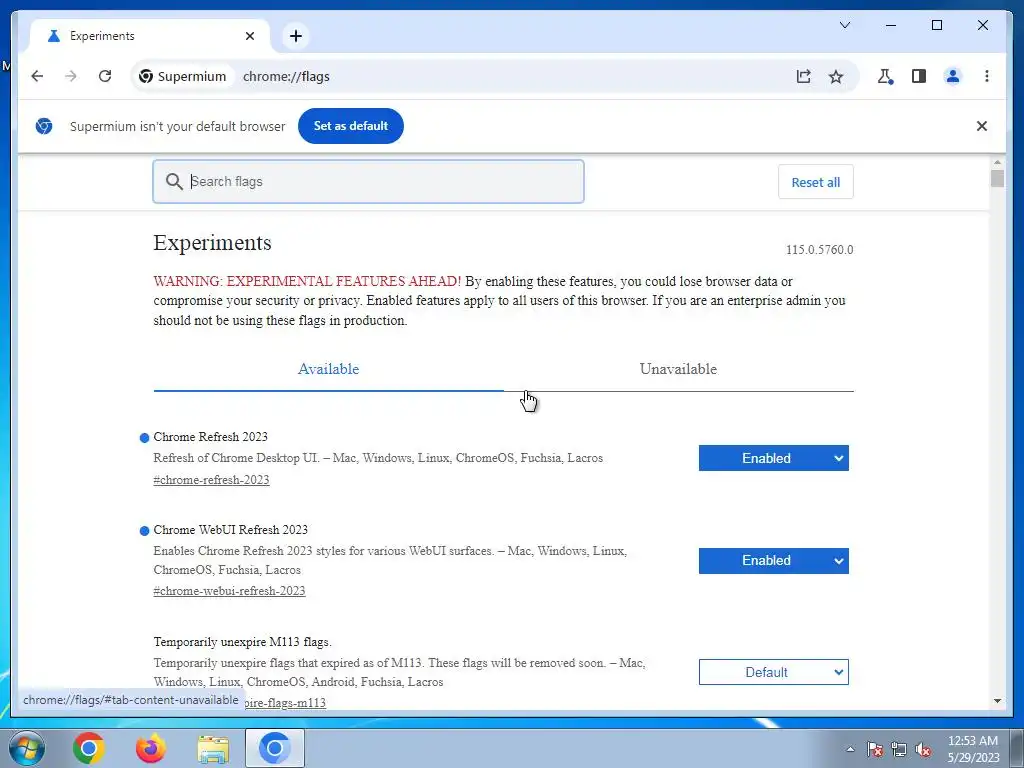Viewport: 1024px width, 768px height.
Task: Reload the chrome://flags page
Action: pyautogui.click(x=104, y=76)
